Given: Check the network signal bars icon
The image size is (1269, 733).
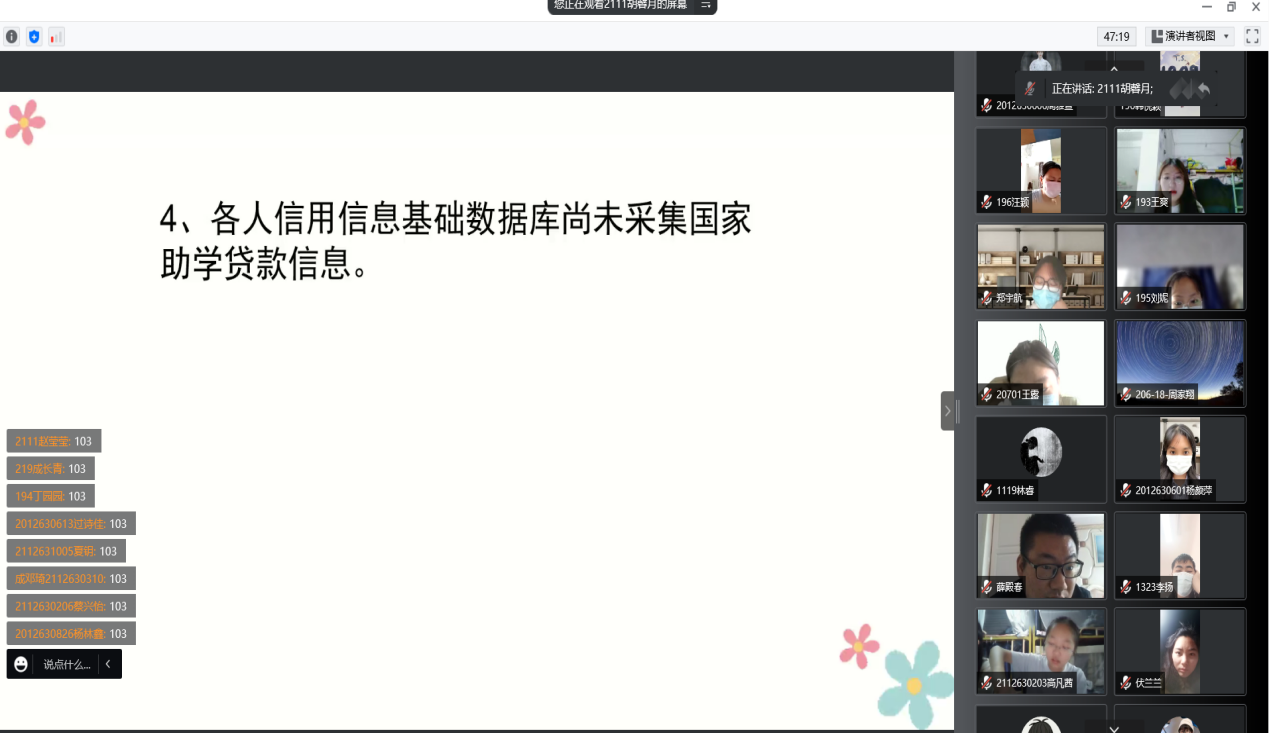Looking at the screenshot, I should 56,37.
